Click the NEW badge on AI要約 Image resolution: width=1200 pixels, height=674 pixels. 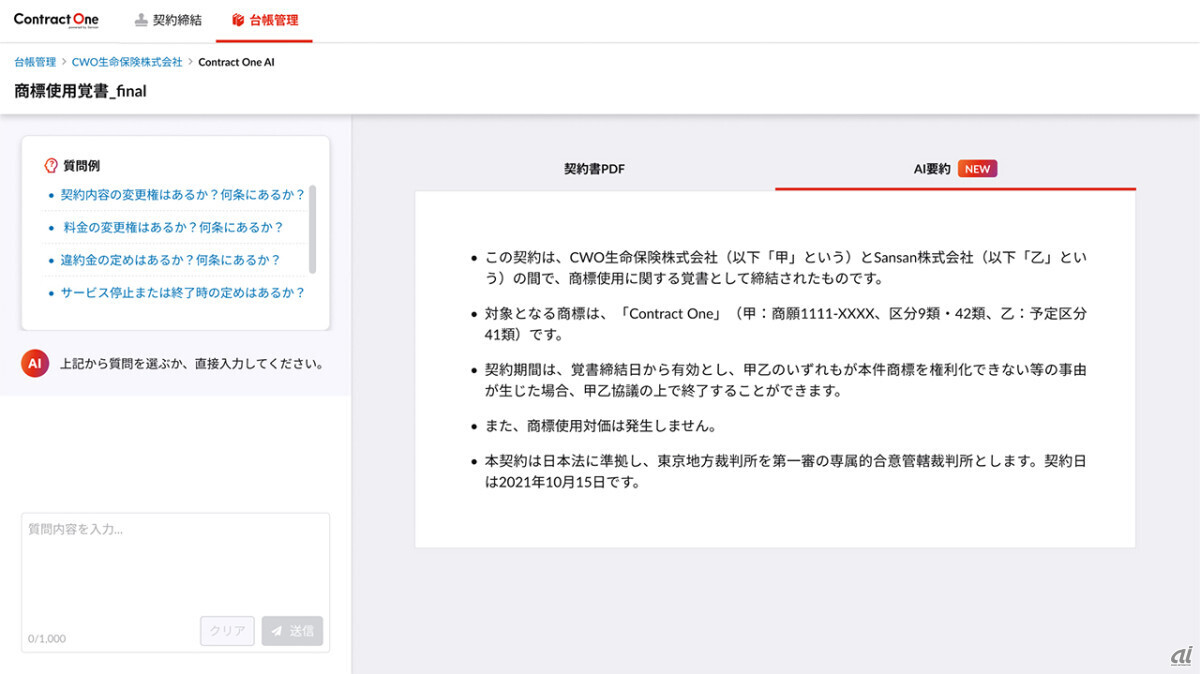coord(977,169)
